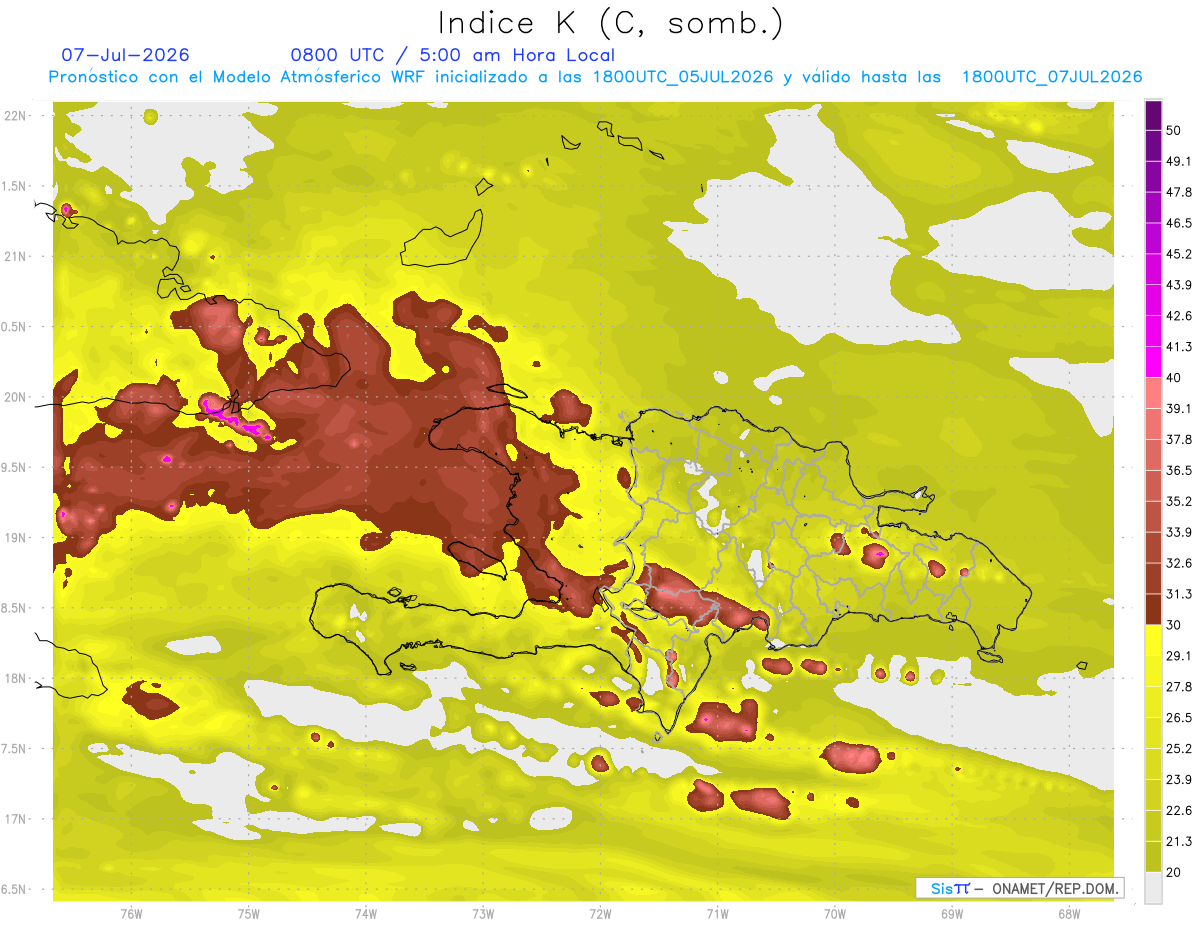Click the '73W' longitude label
The image size is (1200, 927).
pos(483,913)
